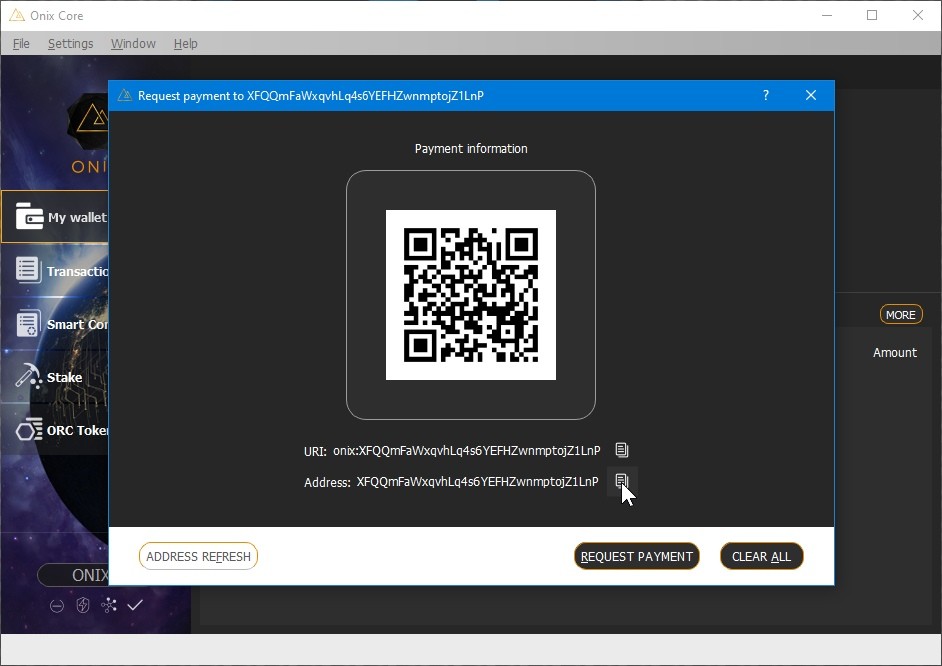Open the dialog's question mark help
The width and height of the screenshot is (942, 666).
tap(766, 95)
